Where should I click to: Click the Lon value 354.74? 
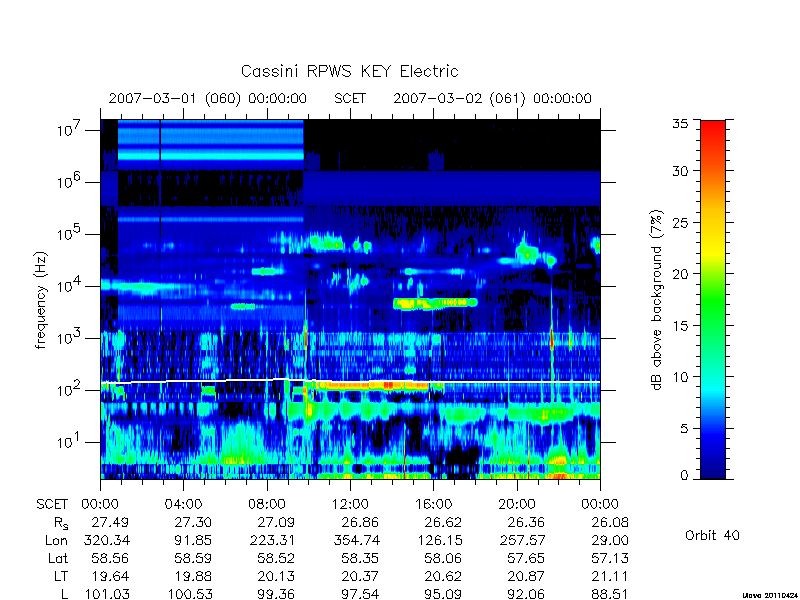357,540
